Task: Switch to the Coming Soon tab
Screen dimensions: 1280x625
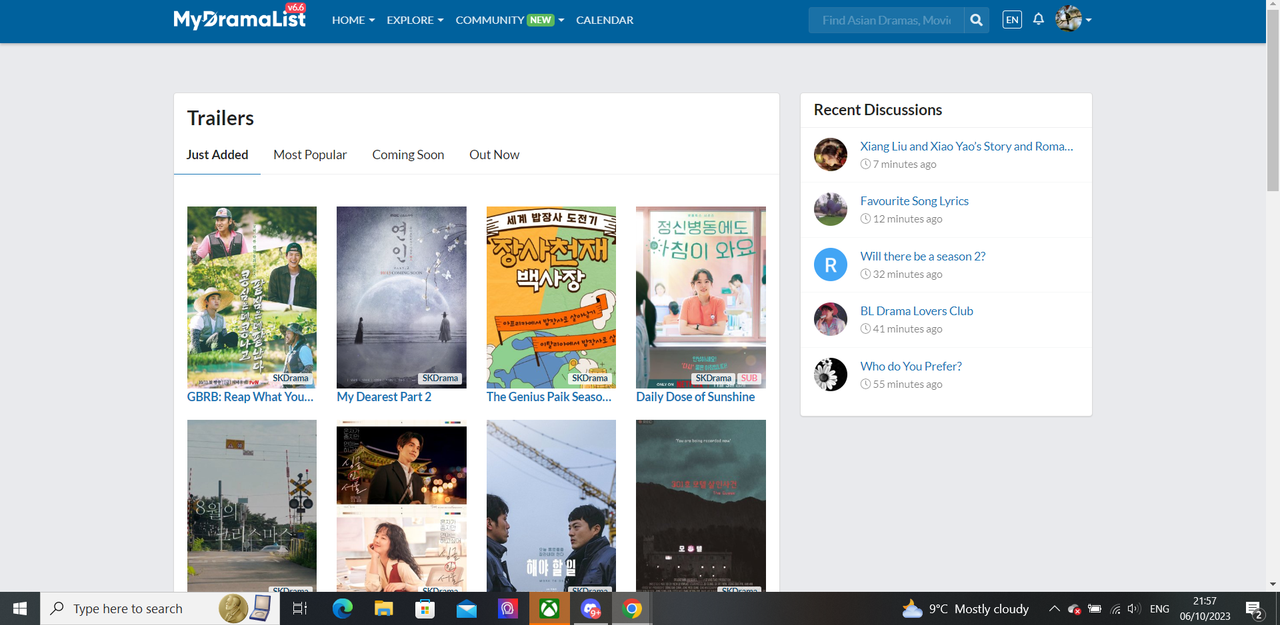Action: pyautogui.click(x=408, y=155)
